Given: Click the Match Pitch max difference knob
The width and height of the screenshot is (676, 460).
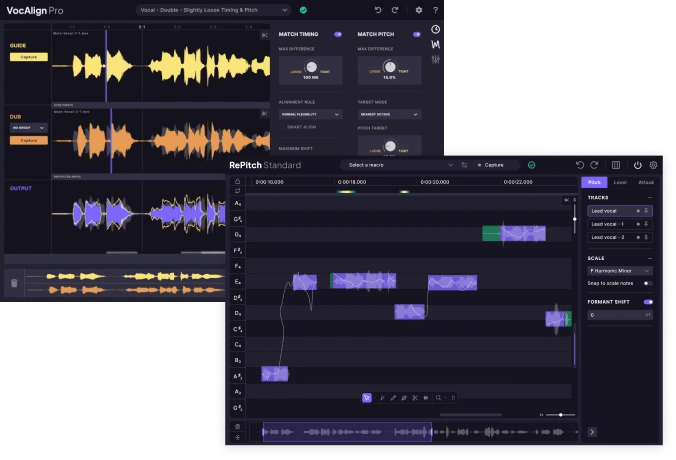Looking at the screenshot, I should tap(390, 67).
